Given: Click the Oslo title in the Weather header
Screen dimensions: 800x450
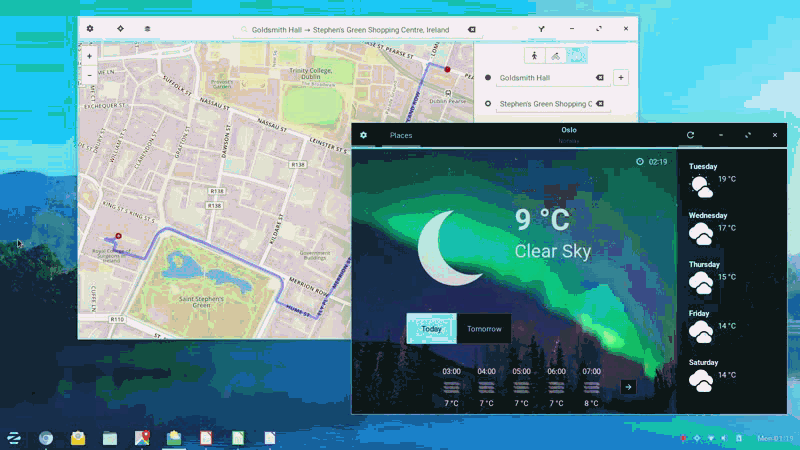Looking at the screenshot, I should (x=569, y=130).
